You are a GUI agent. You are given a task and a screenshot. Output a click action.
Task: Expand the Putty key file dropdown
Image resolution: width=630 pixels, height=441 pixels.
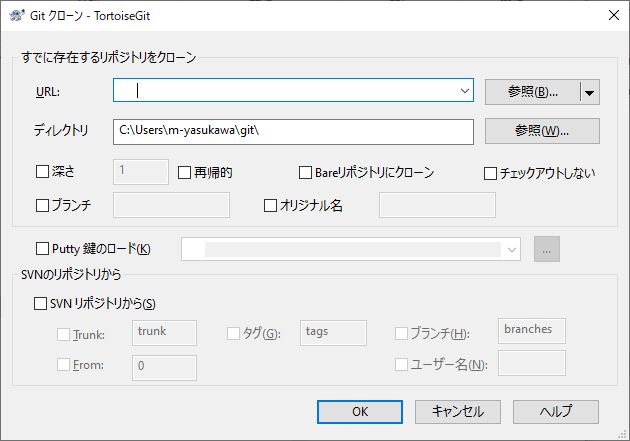coord(511,249)
